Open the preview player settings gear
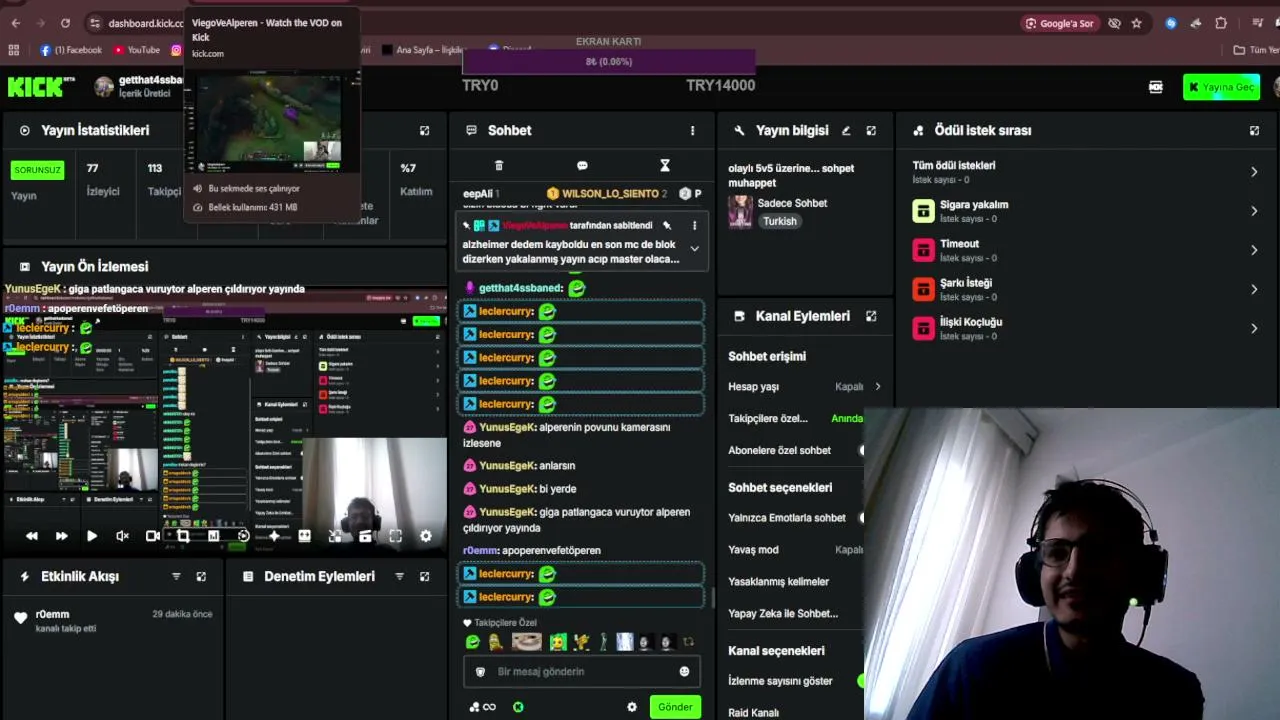 click(426, 536)
